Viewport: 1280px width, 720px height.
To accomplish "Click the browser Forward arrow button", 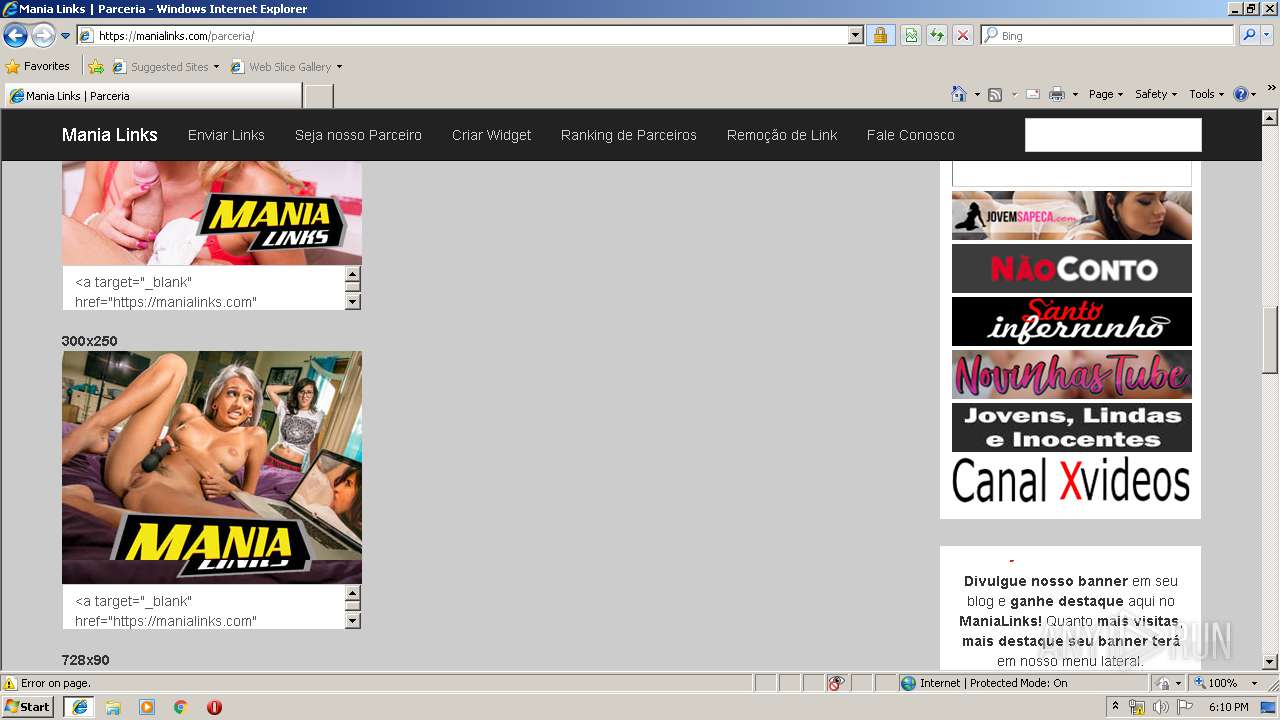I will pyautogui.click(x=43, y=36).
